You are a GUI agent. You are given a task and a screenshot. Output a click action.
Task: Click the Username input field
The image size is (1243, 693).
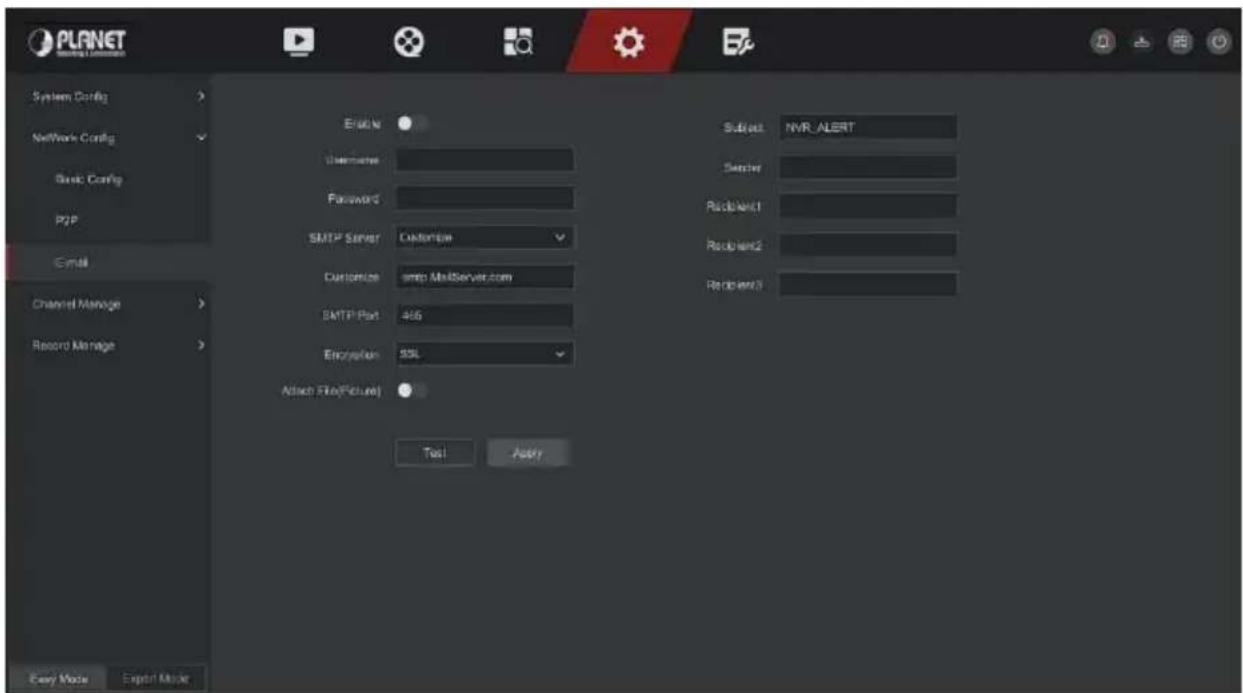485,160
